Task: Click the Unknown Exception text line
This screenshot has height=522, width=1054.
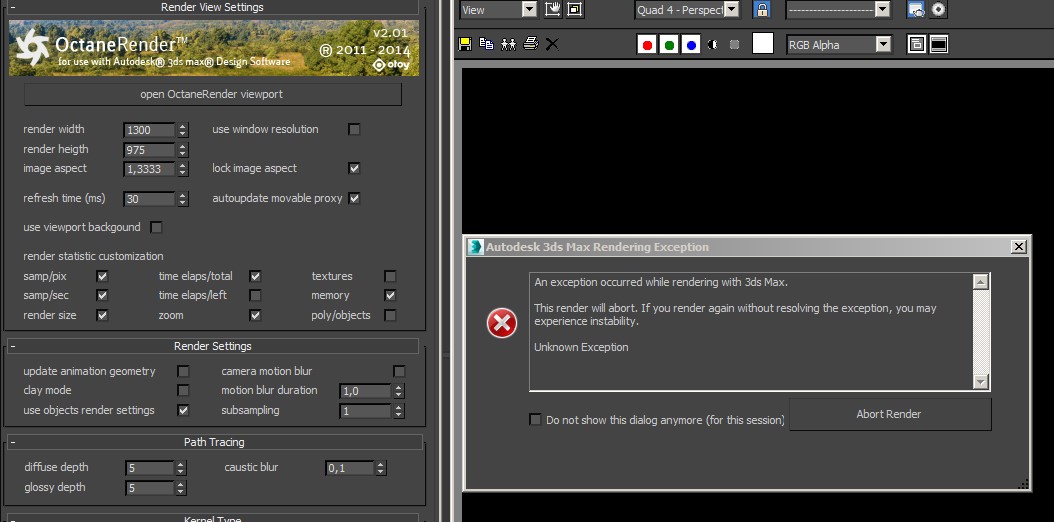Action: tap(581, 347)
